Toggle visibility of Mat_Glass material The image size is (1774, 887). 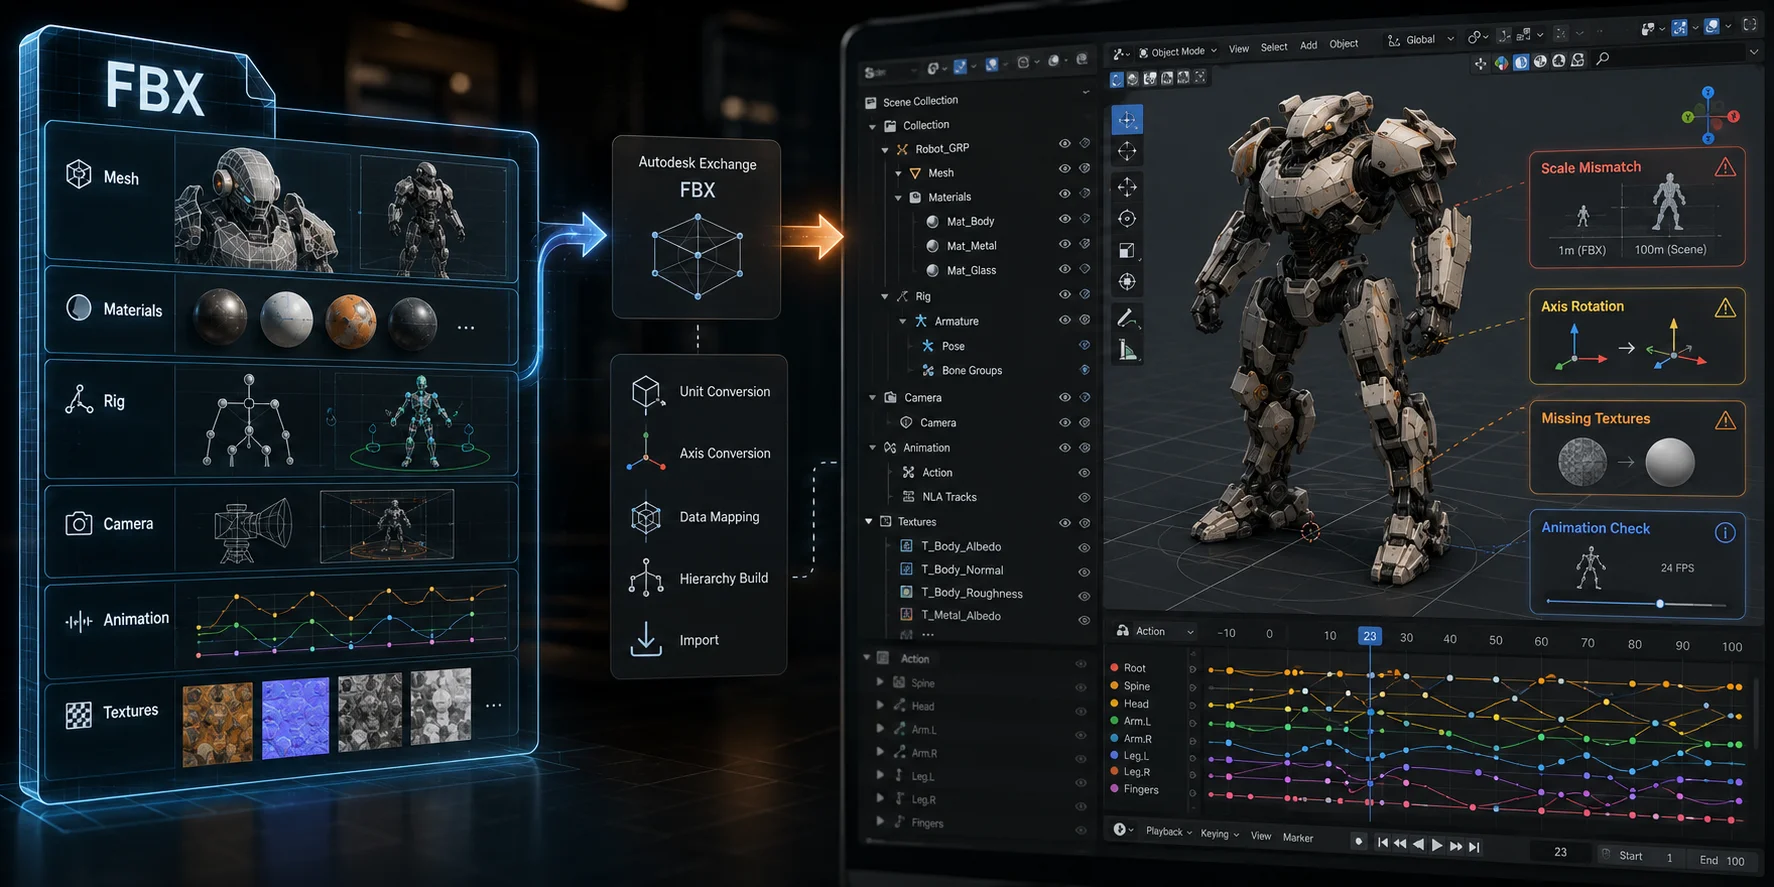[1065, 268]
